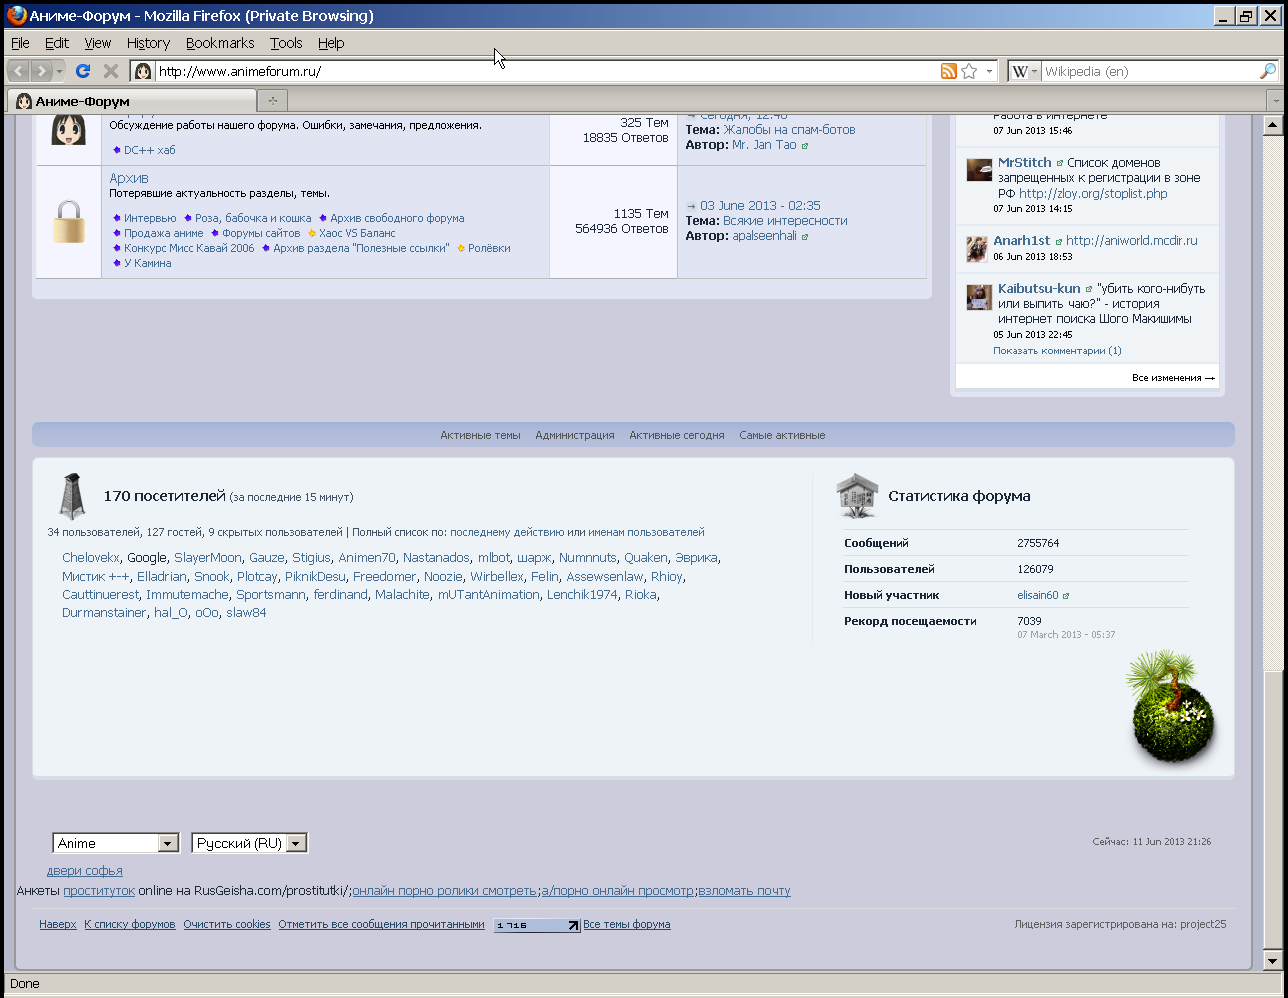Click Самые активные link

(782, 436)
